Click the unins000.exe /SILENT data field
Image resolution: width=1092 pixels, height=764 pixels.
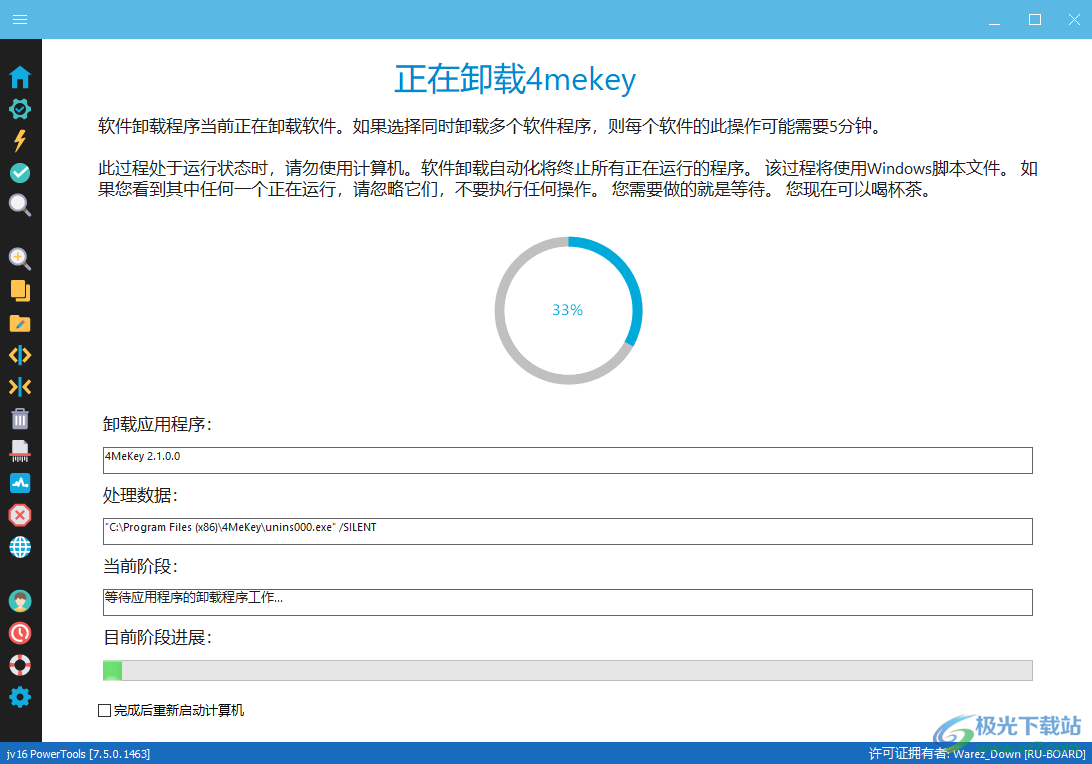568,531
